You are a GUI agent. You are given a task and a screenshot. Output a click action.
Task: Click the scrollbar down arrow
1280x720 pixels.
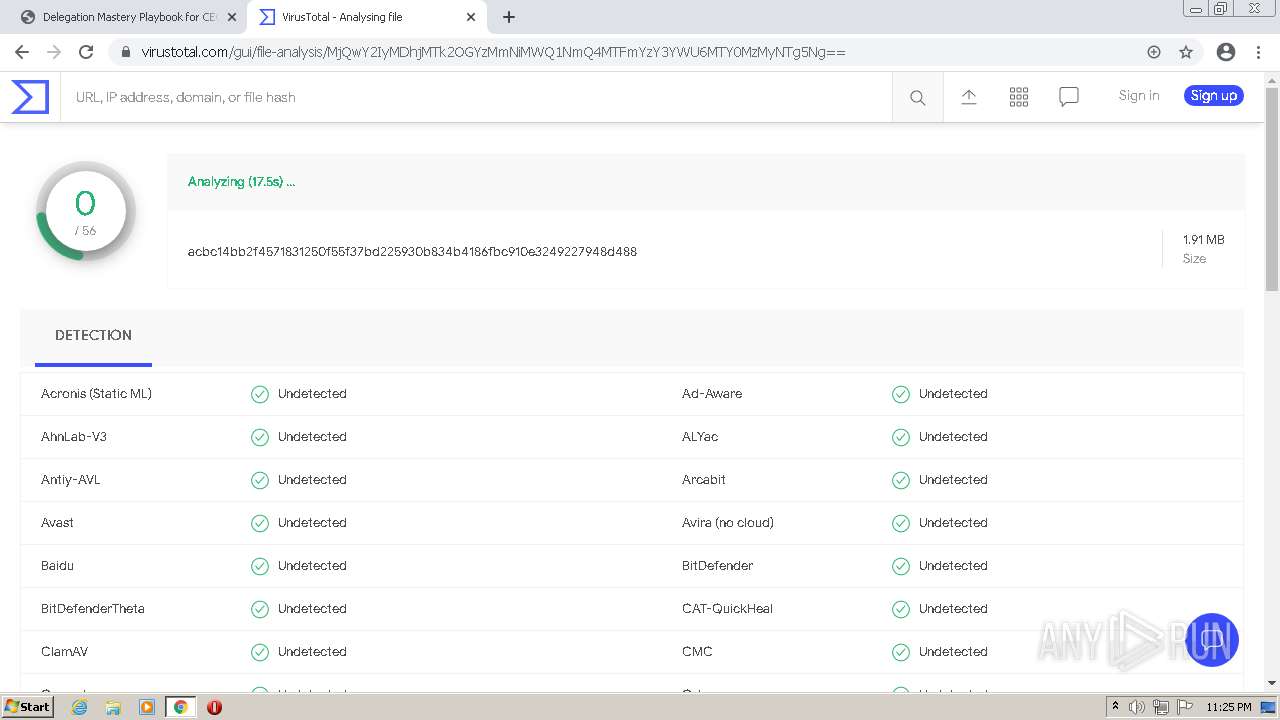[1272, 684]
